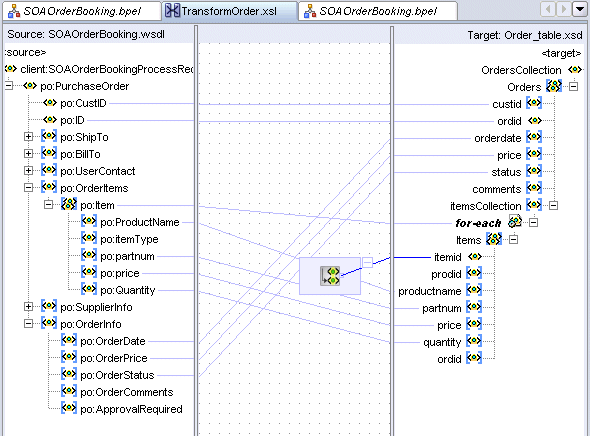Image resolution: width=590 pixels, height=436 pixels.
Task: Open the tab list dropdown arrow
Action: point(580,9)
